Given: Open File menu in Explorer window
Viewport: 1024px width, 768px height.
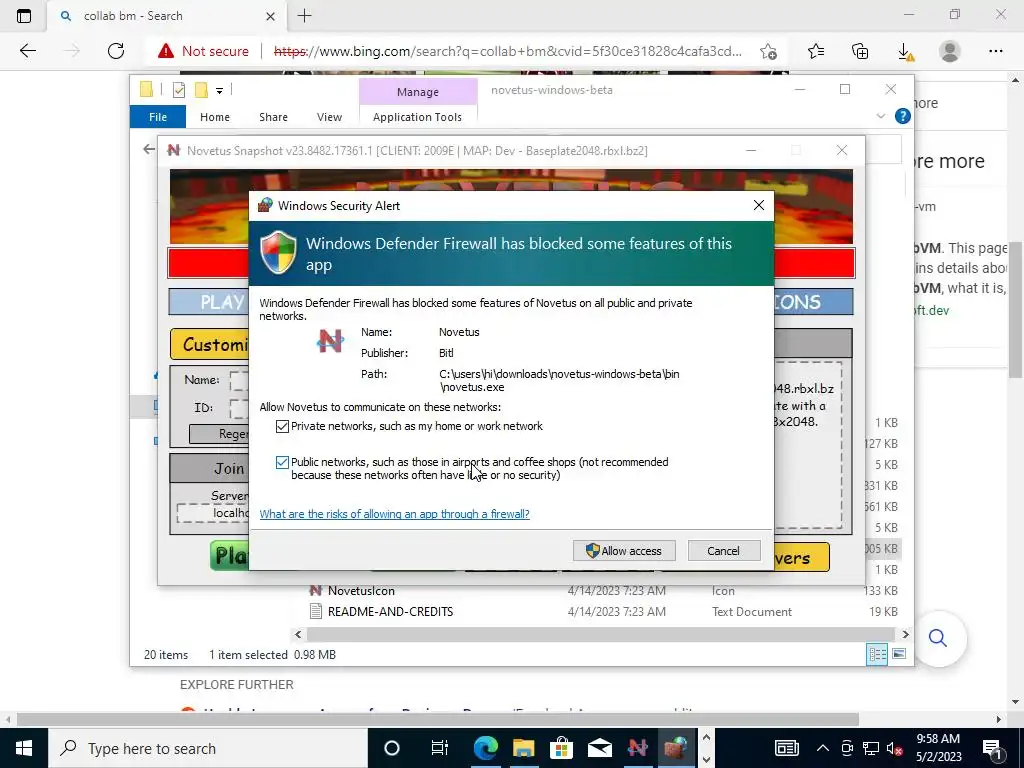Looking at the screenshot, I should tap(157, 117).
